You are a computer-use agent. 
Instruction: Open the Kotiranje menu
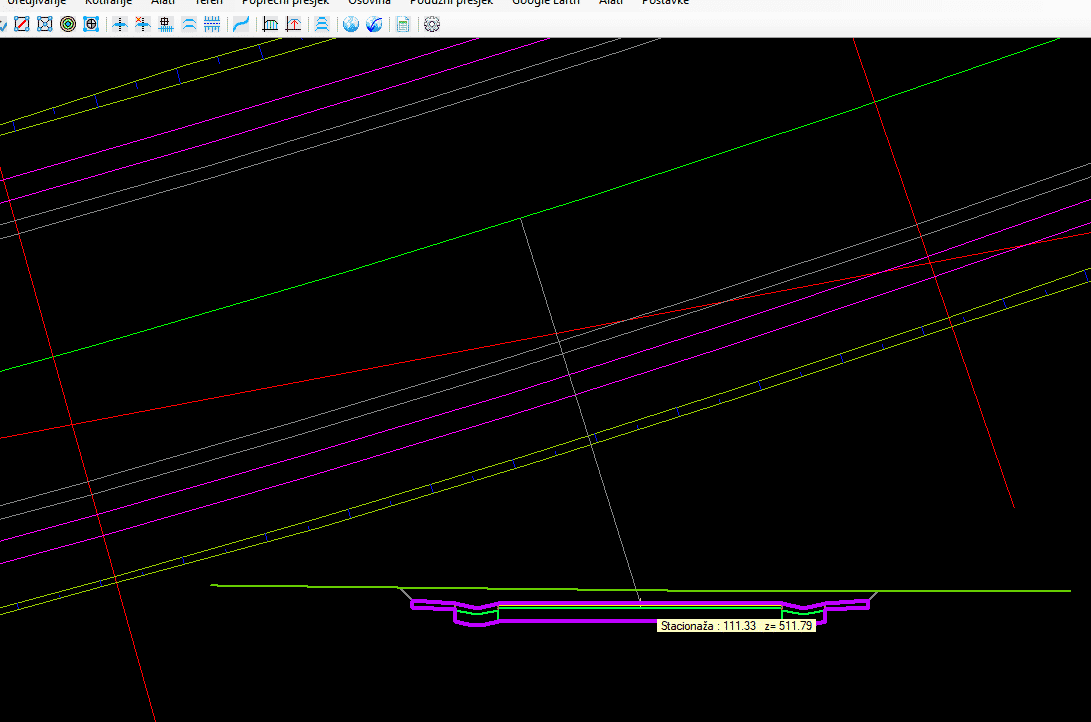[x=108, y=3]
